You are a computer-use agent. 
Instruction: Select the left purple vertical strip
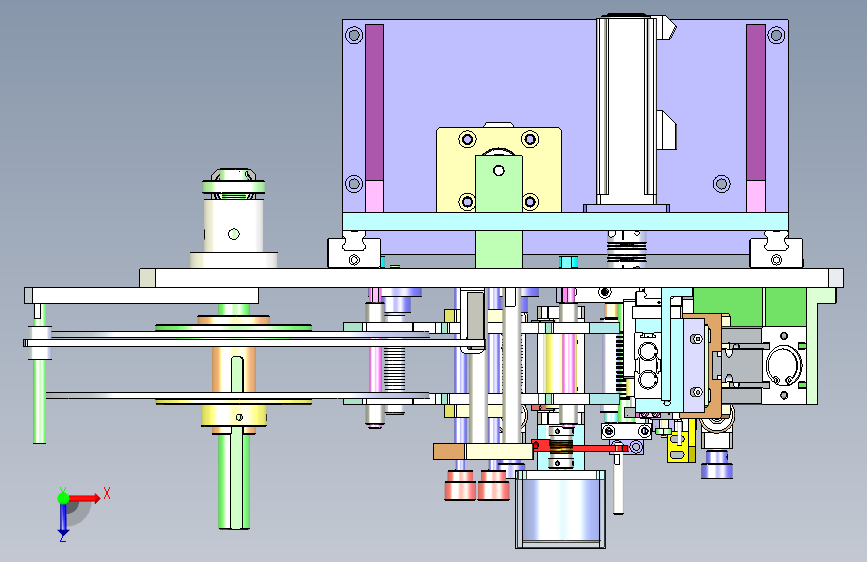click(x=374, y=102)
